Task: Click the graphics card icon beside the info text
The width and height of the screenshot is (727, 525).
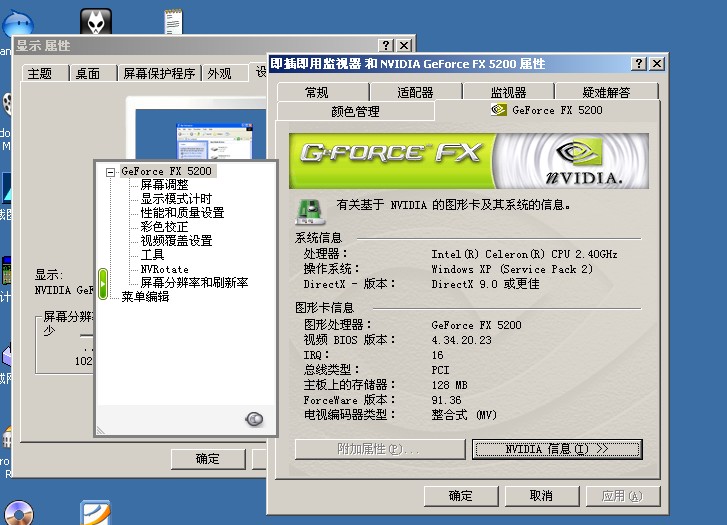Action: pos(311,207)
